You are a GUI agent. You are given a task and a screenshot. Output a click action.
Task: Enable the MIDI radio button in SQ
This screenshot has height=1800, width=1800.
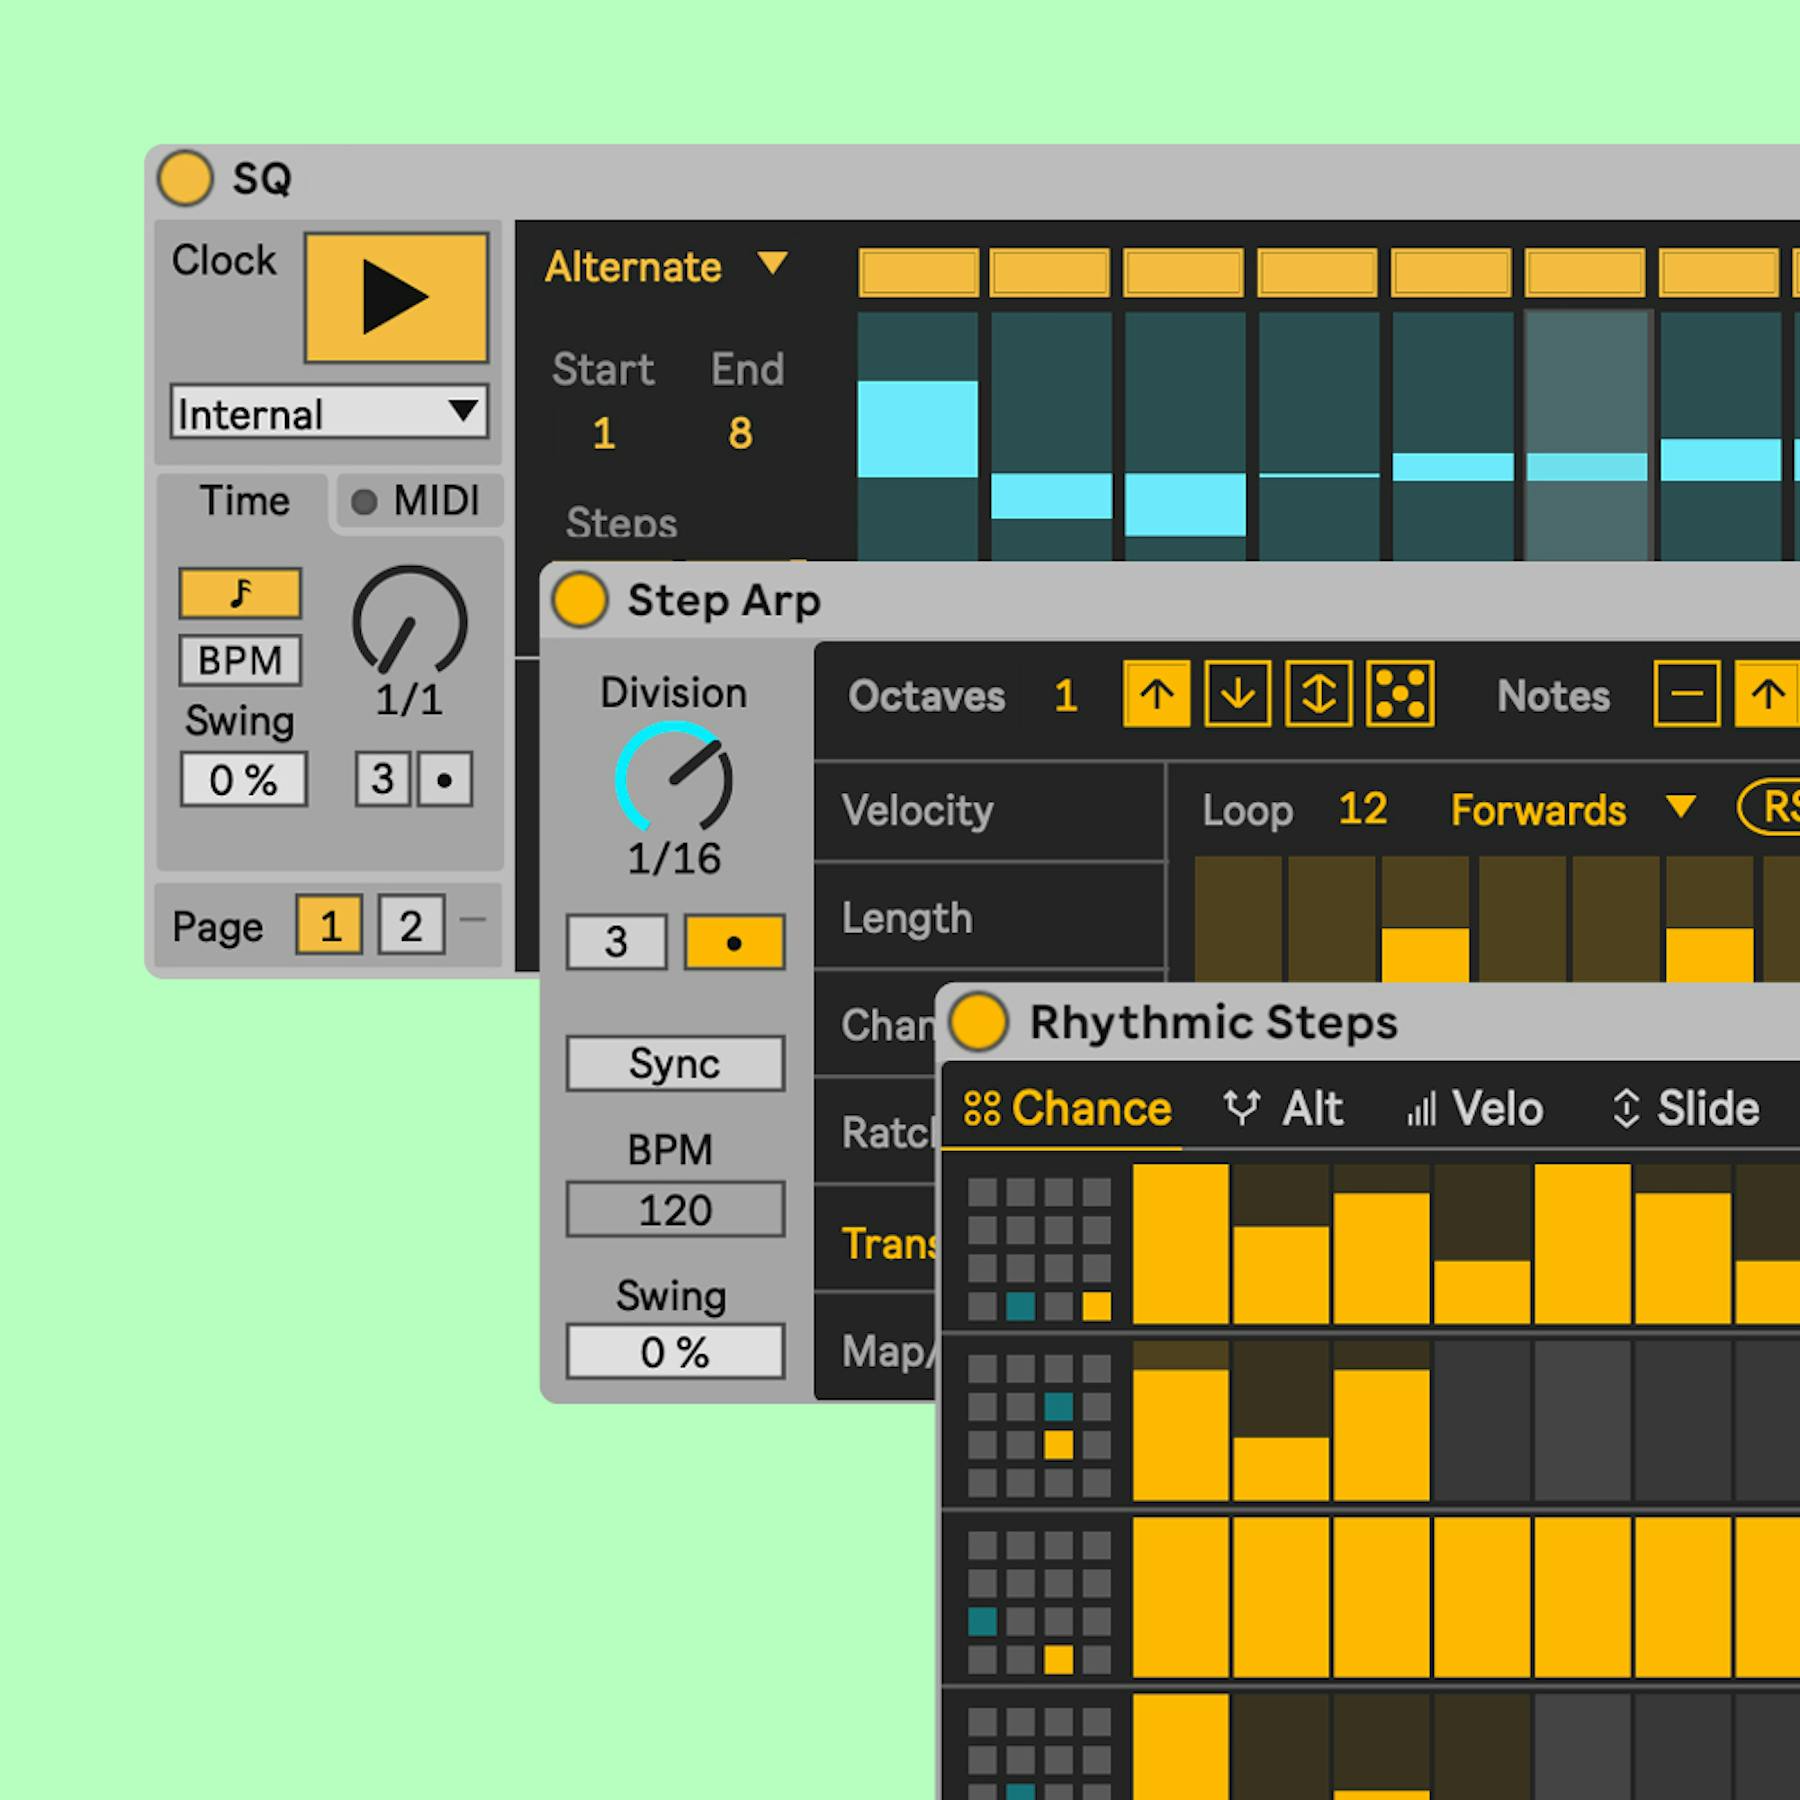tap(363, 501)
